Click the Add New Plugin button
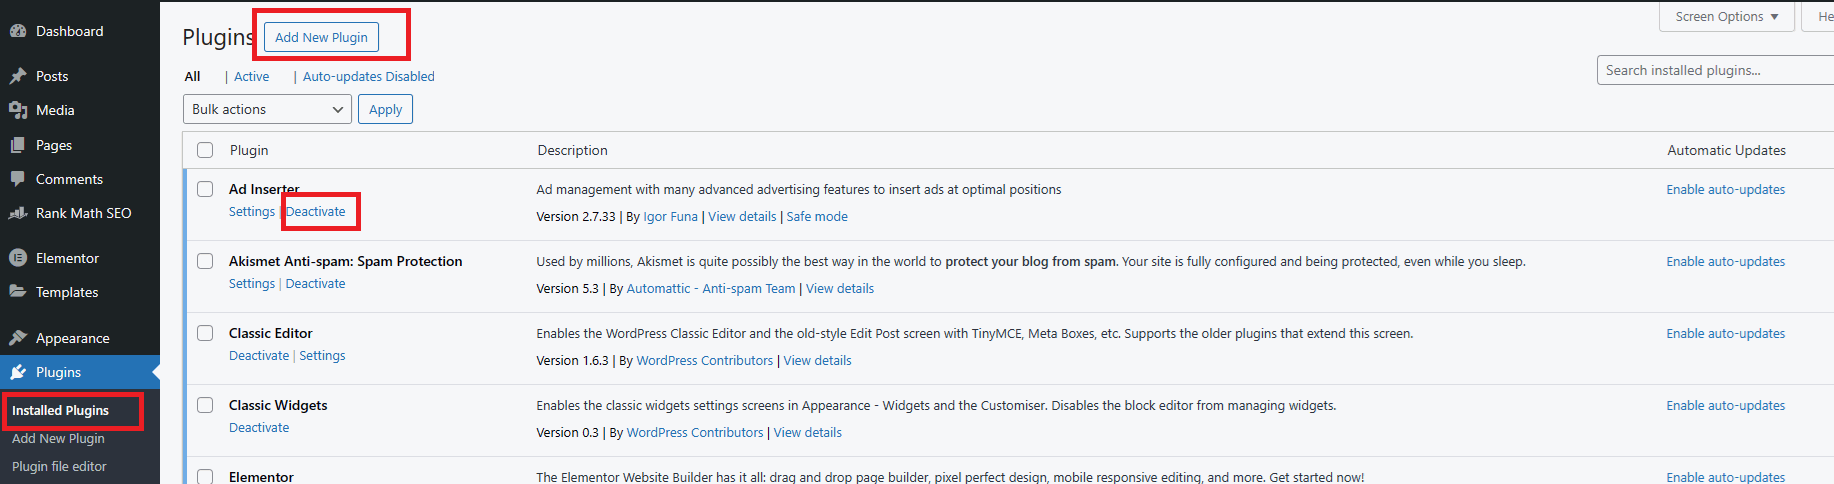The image size is (1834, 484). (x=321, y=37)
